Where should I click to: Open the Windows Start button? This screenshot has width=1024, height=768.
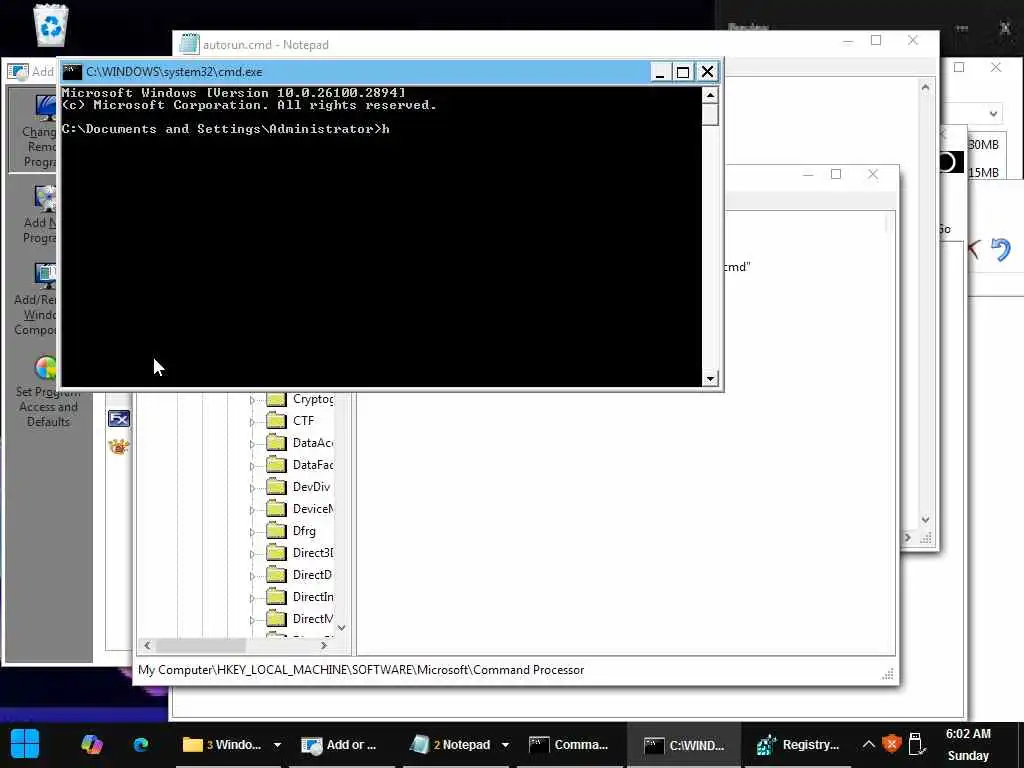25,744
